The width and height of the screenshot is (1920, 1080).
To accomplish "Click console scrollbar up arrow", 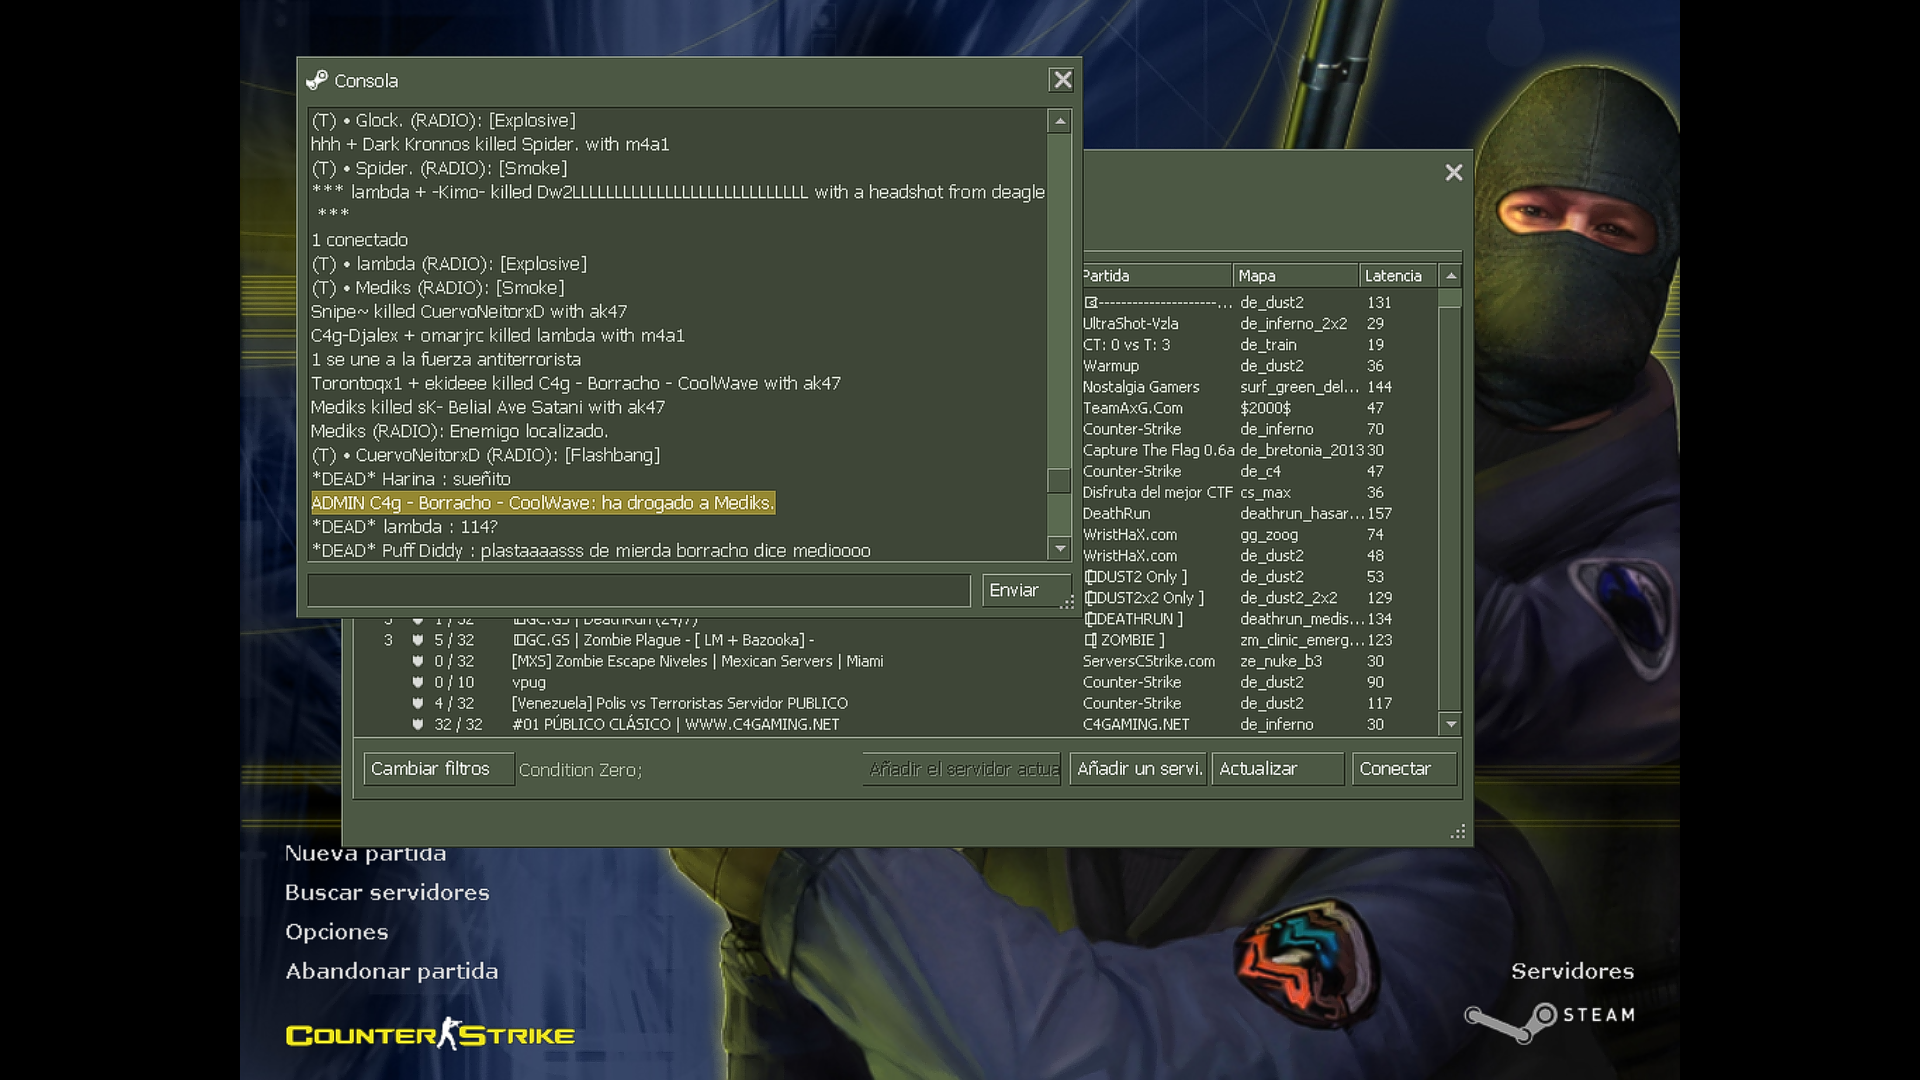I will [x=1059, y=121].
